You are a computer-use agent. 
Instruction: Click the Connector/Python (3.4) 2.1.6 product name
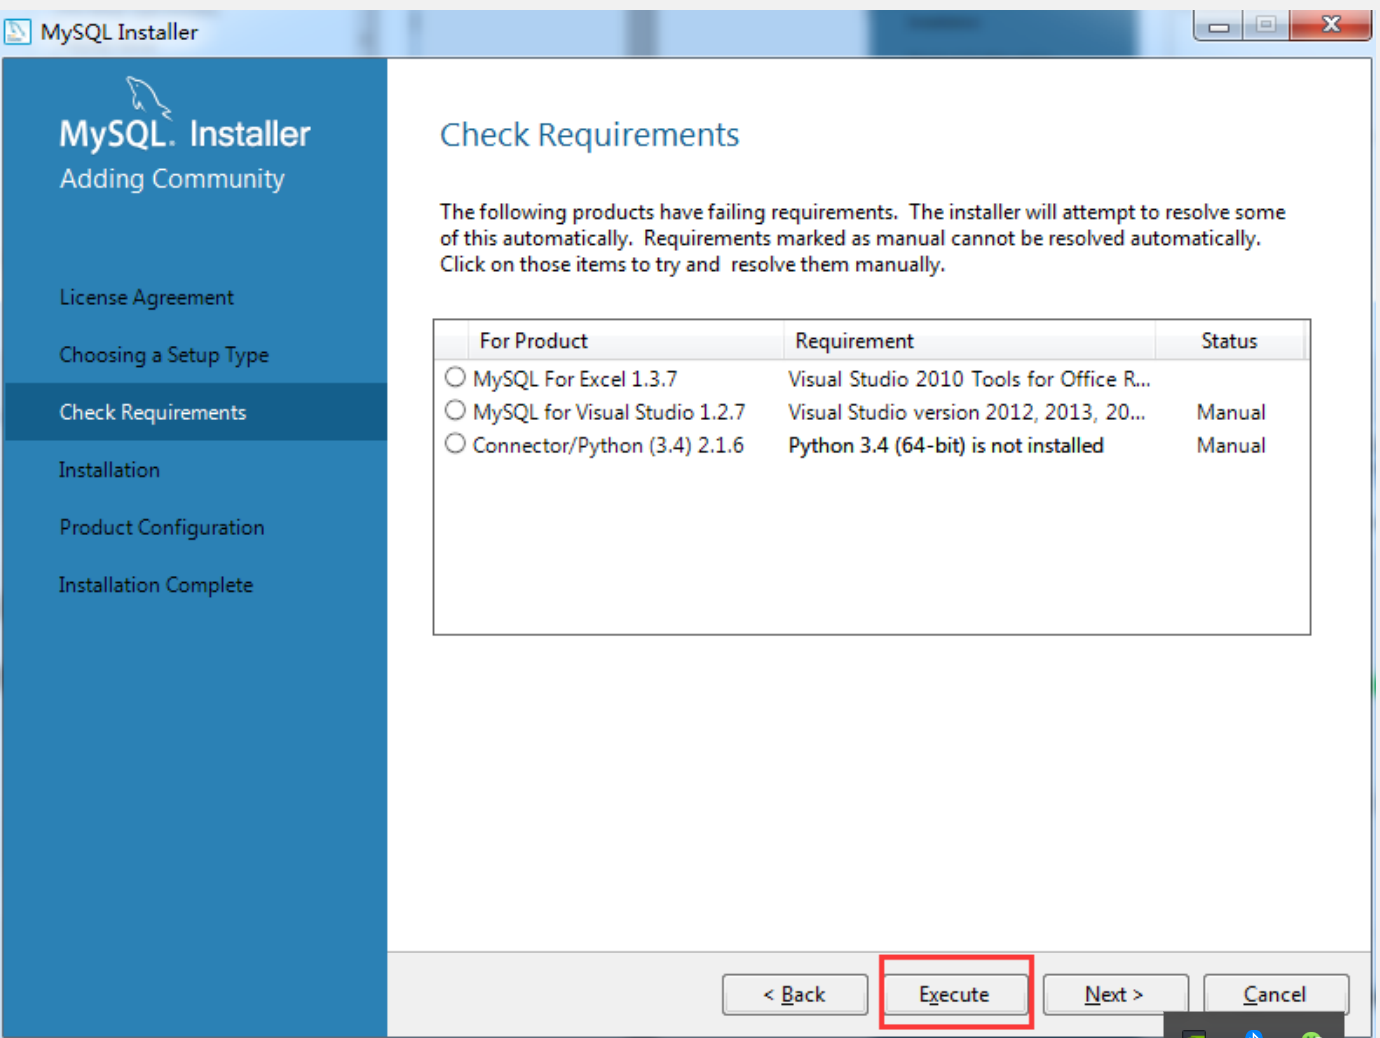[x=608, y=445]
